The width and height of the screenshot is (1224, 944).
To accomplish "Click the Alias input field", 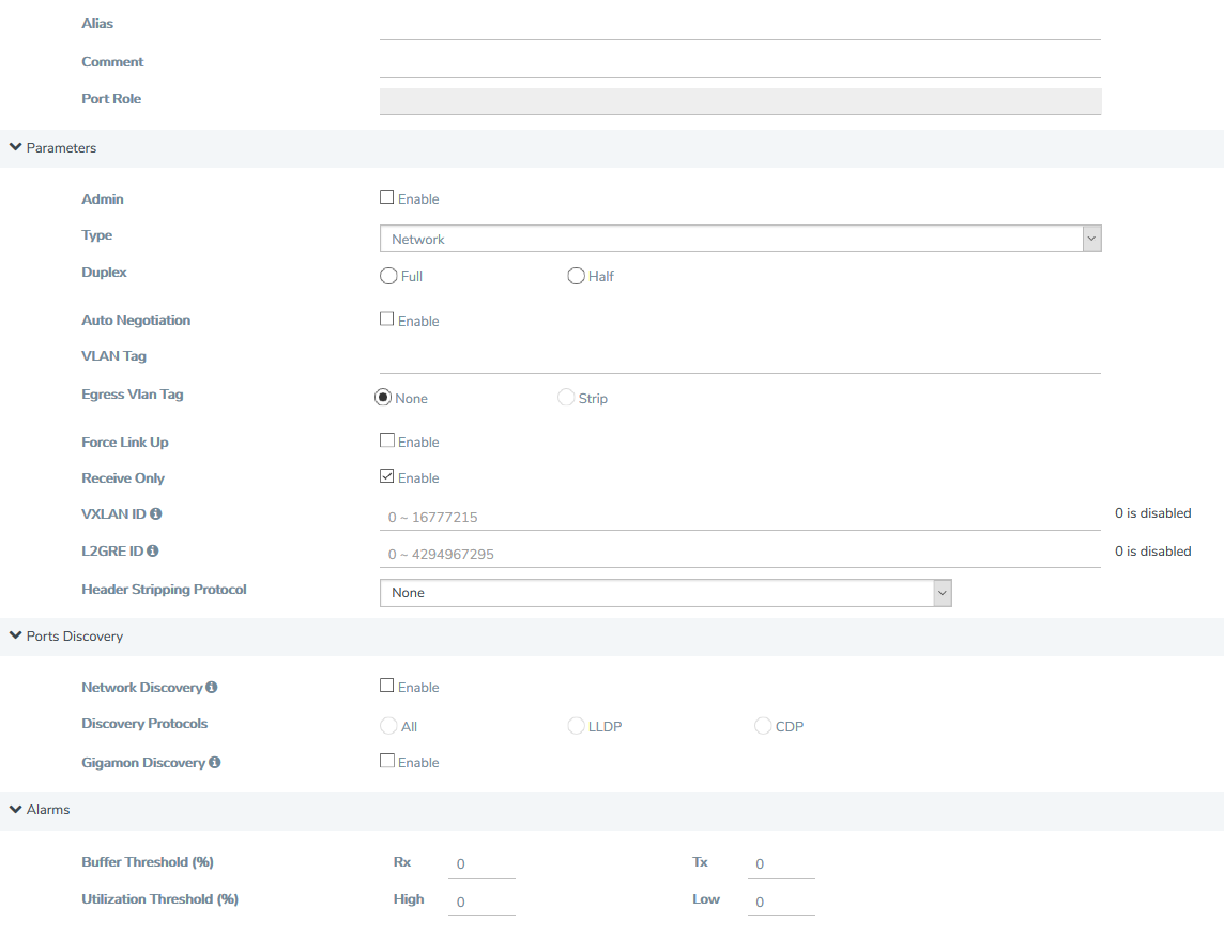I will [x=740, y=25].
